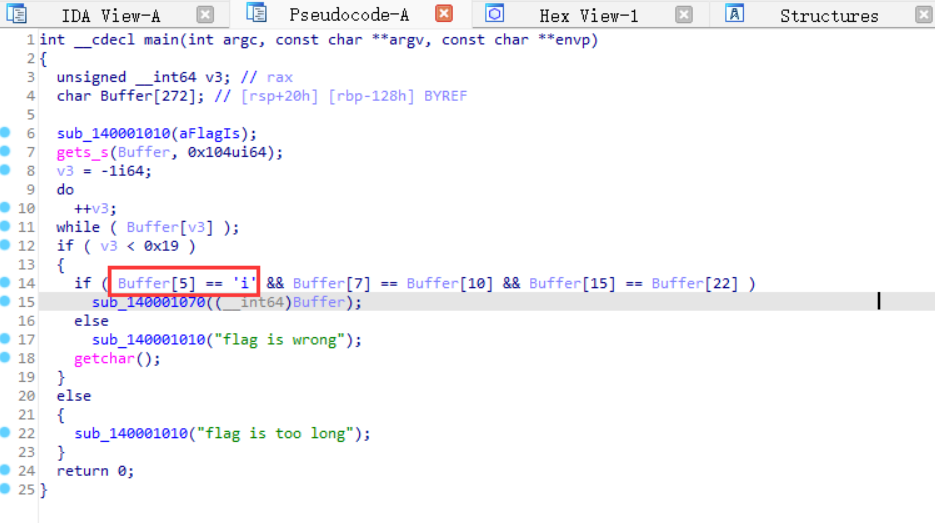Viewport: 935px width, 523px height.
Task: Toggle the breakpoint dot on line 10
Action: (x=5, y=208)
